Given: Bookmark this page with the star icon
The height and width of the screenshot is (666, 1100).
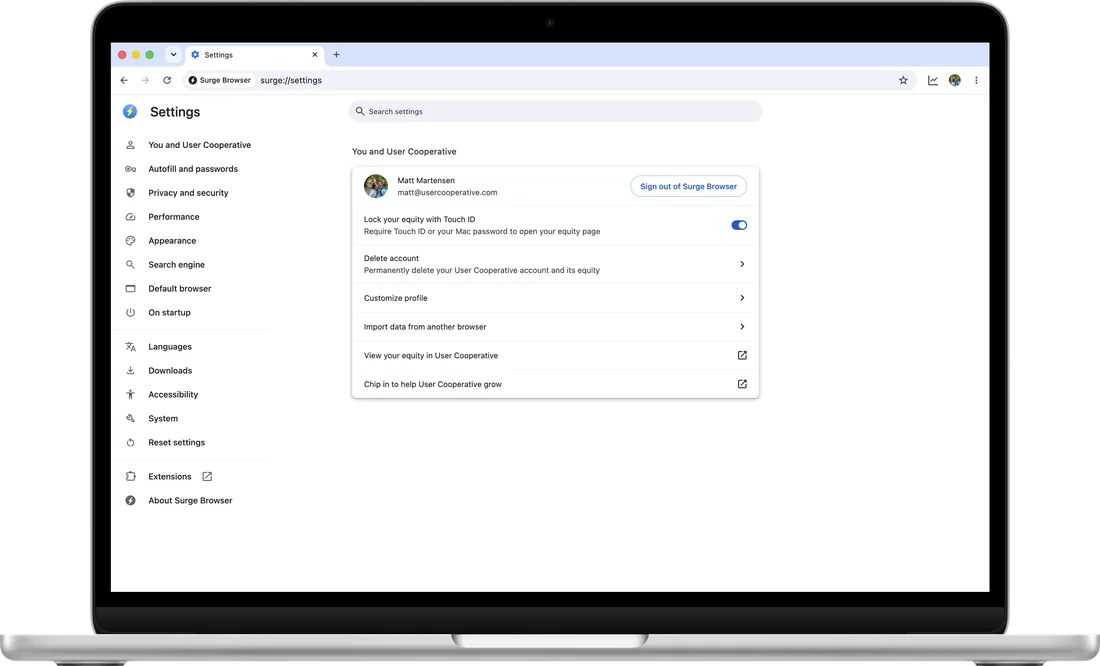Looking at the screenshot, I should 903,80.
